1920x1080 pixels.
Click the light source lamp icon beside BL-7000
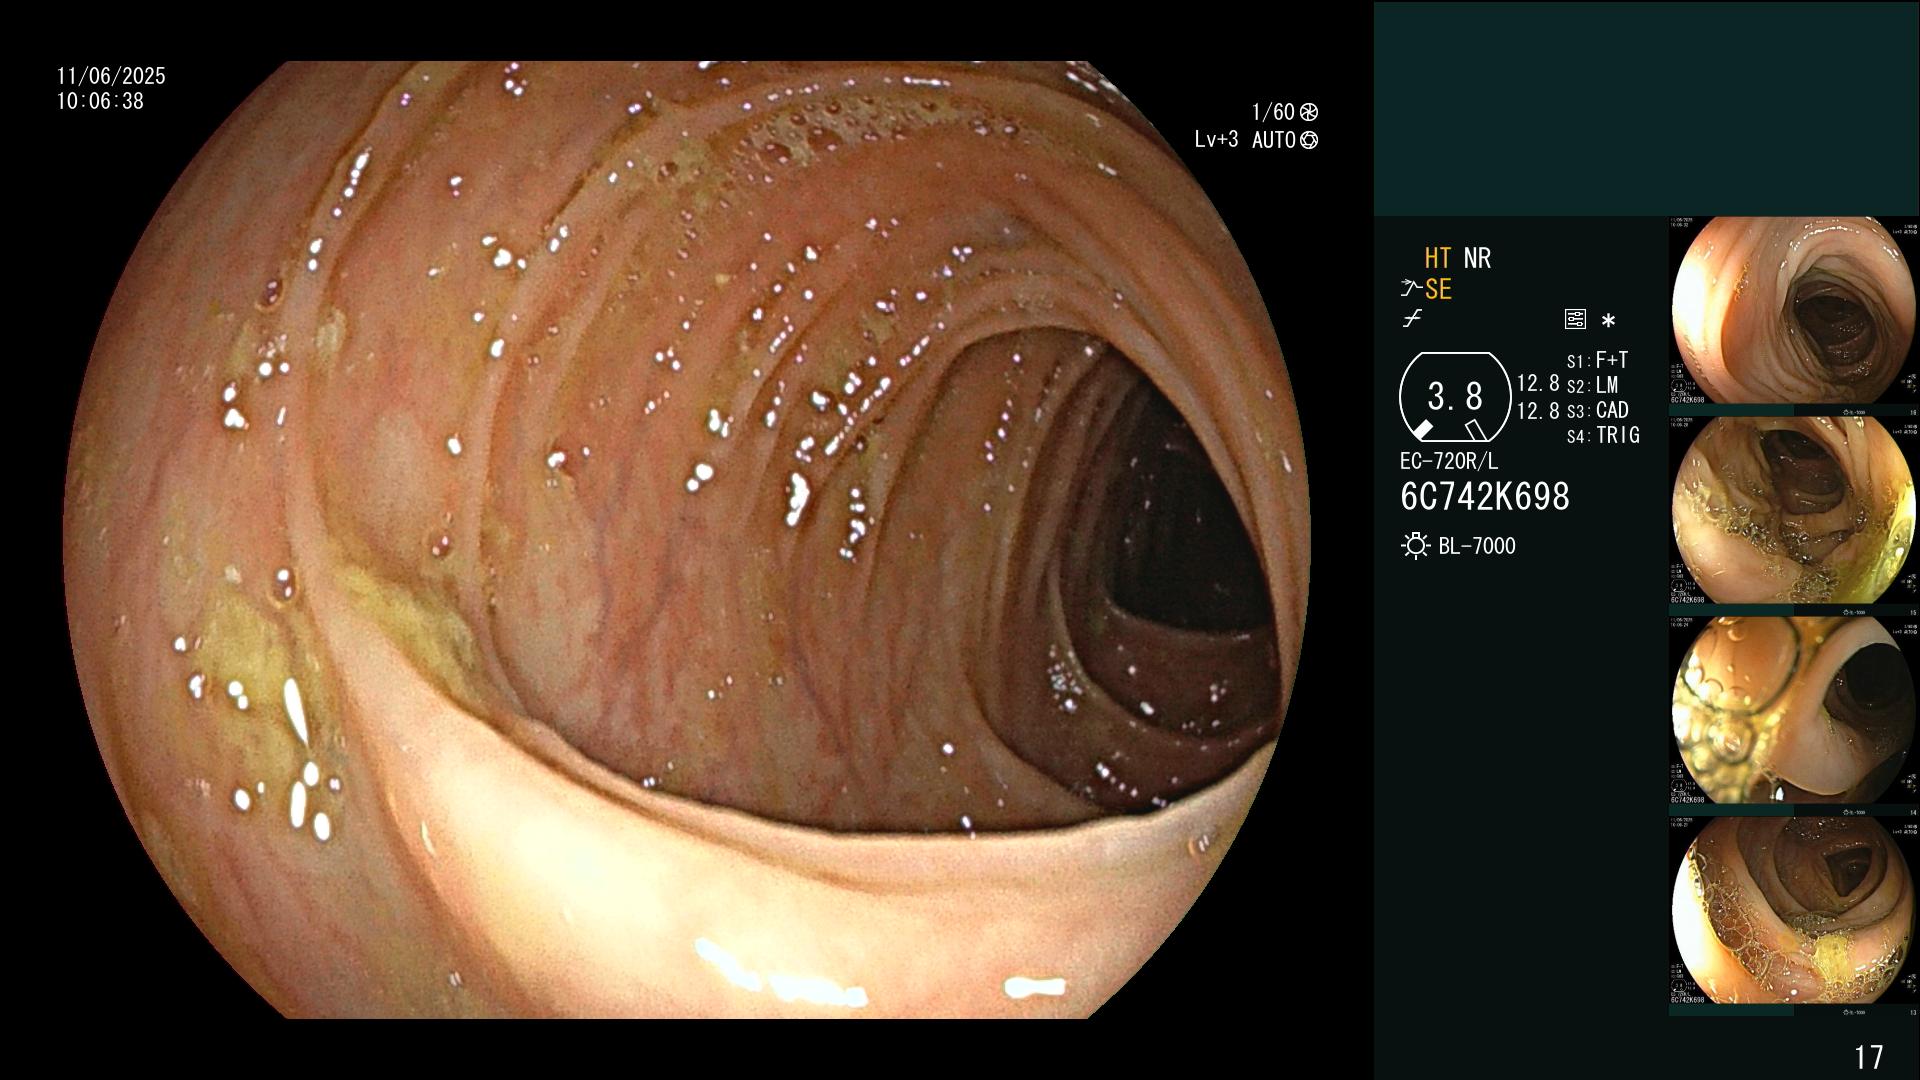pos(1415,546)
